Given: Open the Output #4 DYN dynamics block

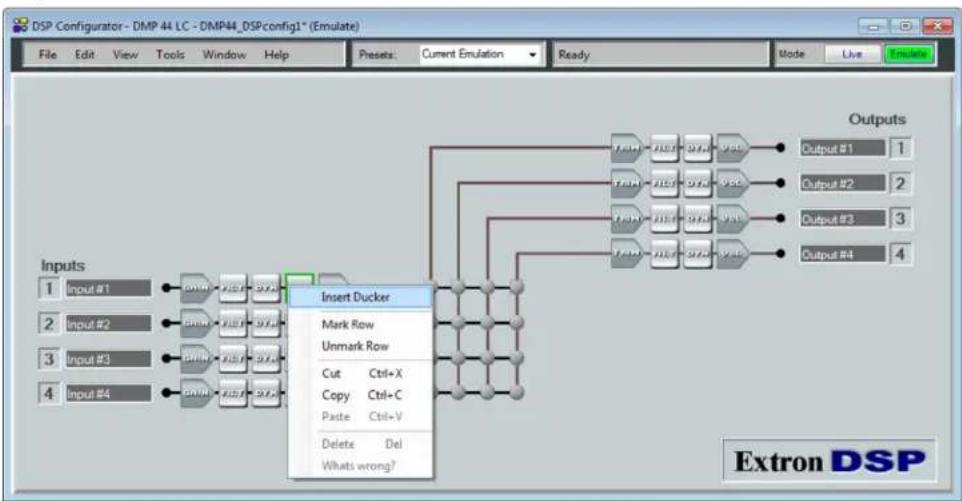Looking at the screenshot, I should click(698, 253).
